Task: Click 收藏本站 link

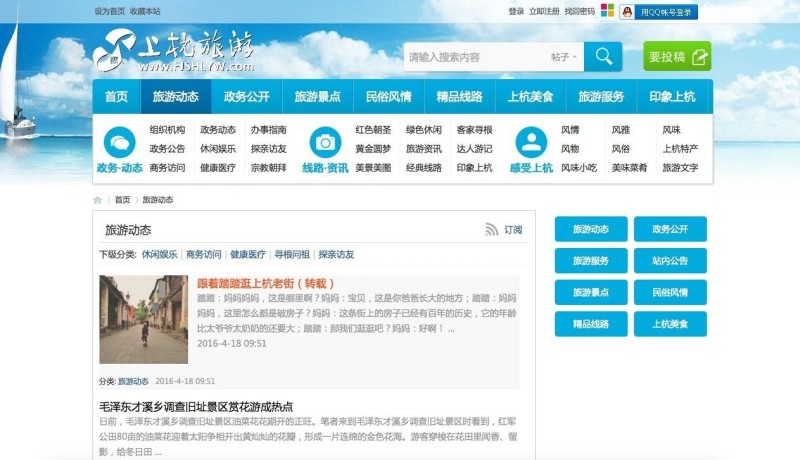Action: (x=145, y=11)
